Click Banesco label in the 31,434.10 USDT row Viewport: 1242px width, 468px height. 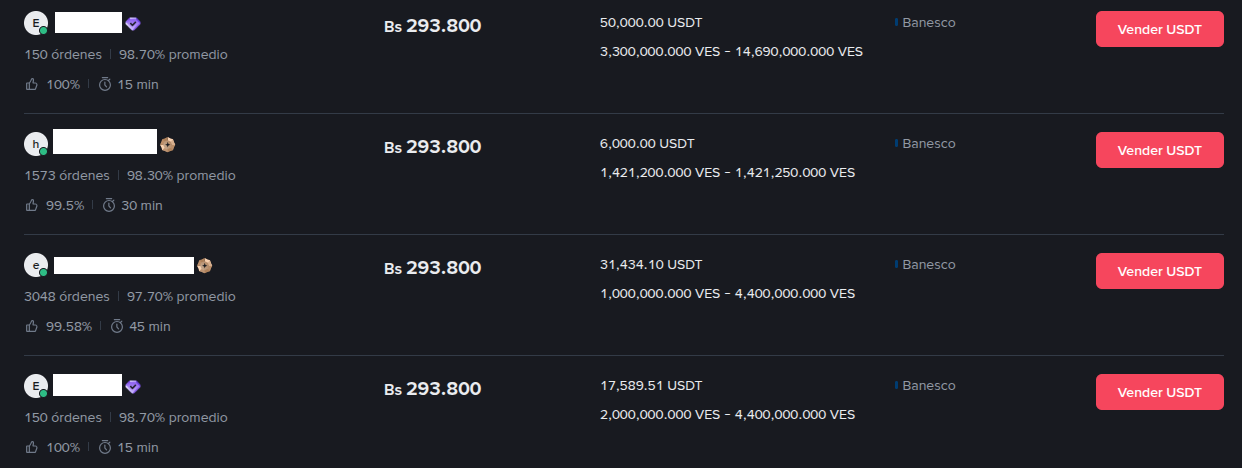(928, 265)
